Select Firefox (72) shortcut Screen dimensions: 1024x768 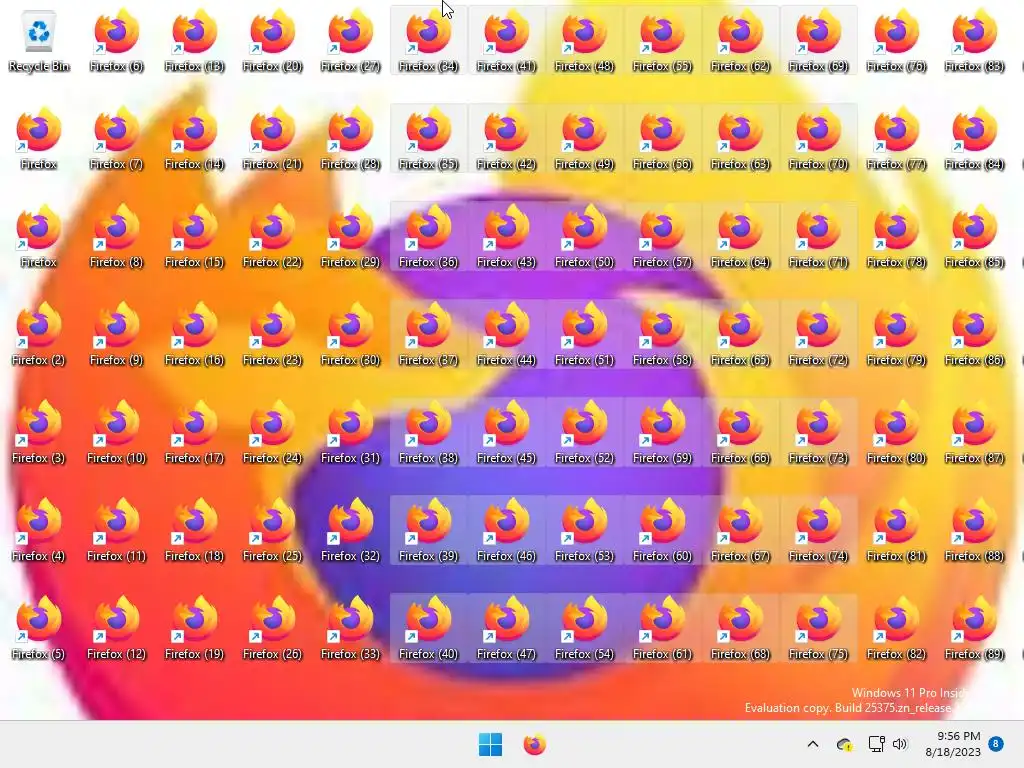pyautogui.click(x=818, y=334)
